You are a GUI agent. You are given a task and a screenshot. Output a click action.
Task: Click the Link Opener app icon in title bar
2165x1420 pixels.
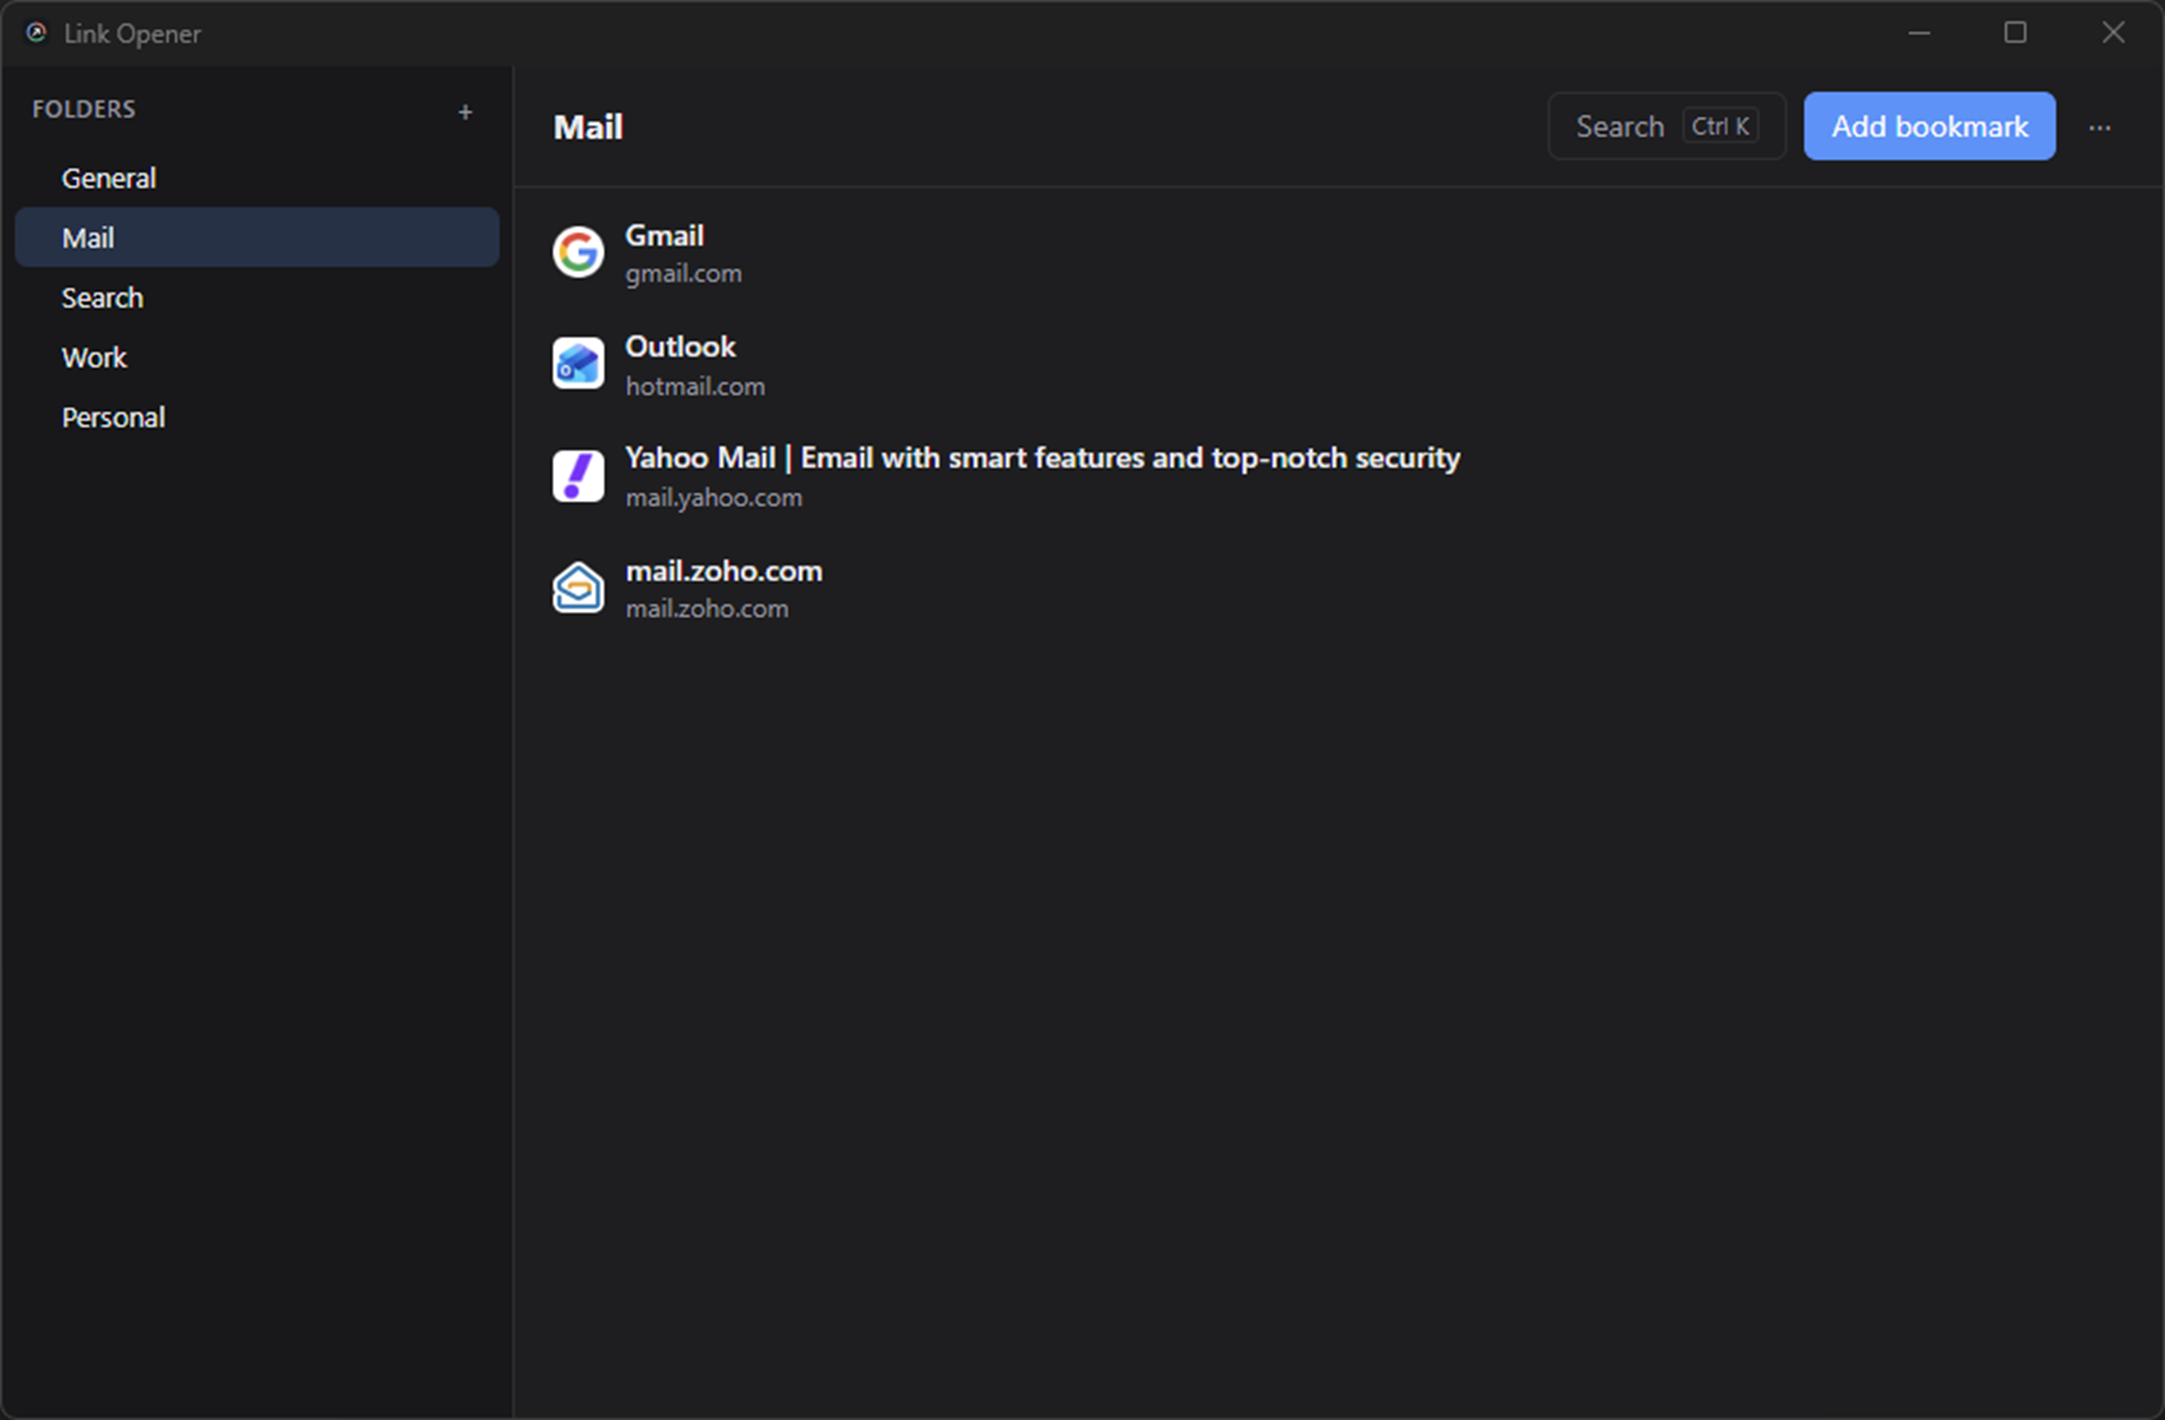coord(36,33)
